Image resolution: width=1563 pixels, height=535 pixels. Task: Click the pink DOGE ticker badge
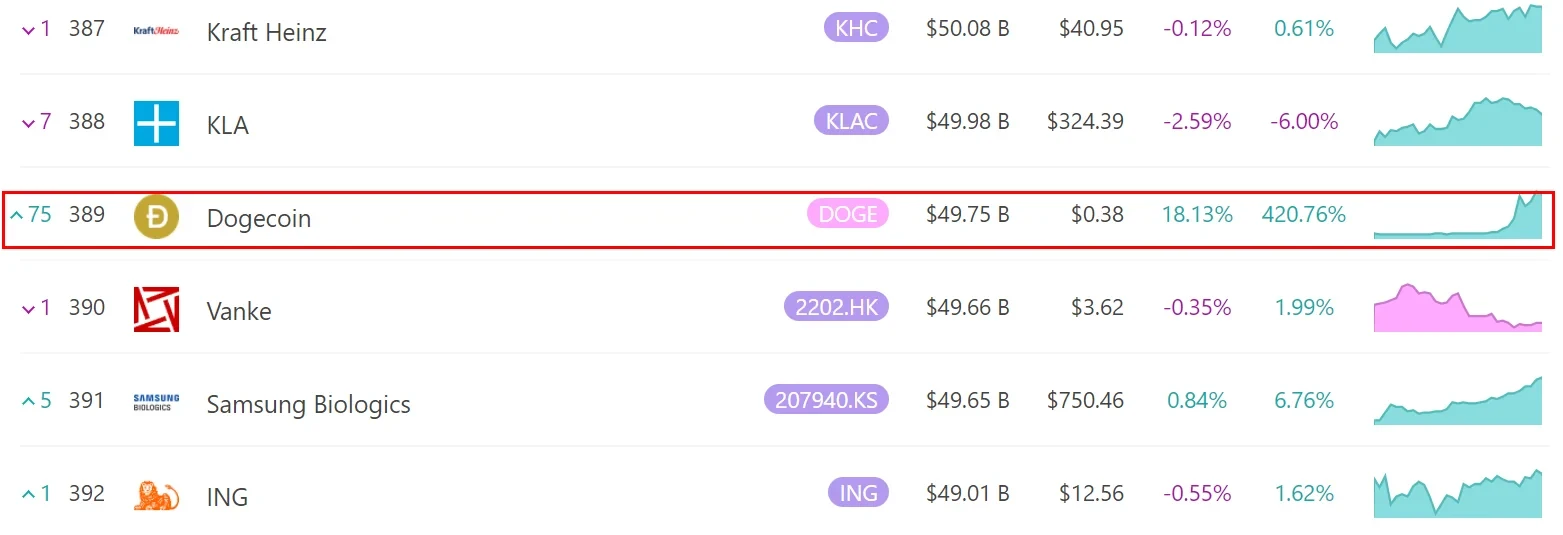[x=847, y=214]
